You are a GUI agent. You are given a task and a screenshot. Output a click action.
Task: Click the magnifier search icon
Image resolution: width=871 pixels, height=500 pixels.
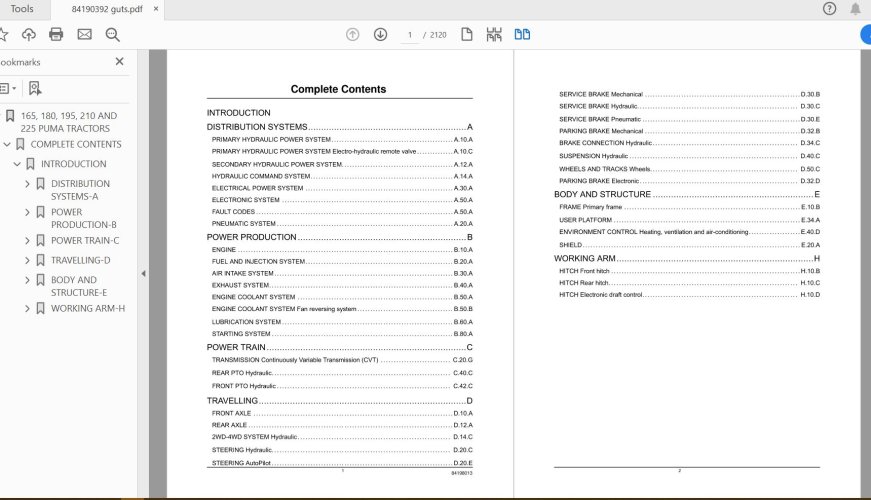(112, 35)
